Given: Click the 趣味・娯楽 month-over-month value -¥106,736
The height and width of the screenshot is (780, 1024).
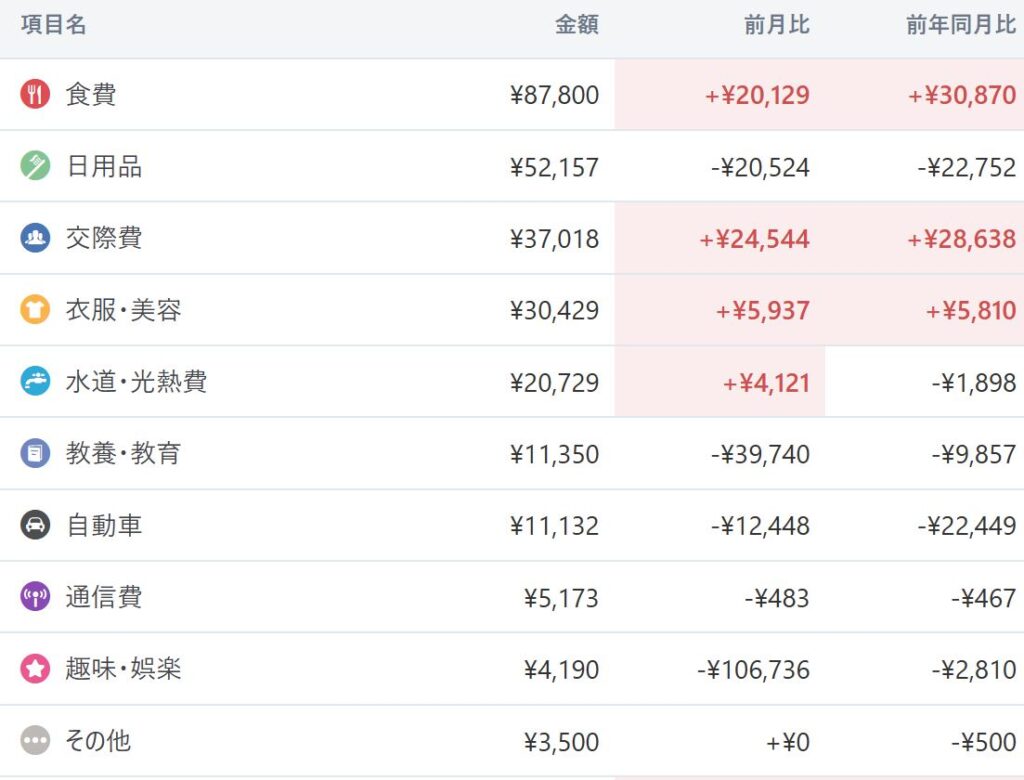Looking at the screenshot, I should click(x=753, y=670).
